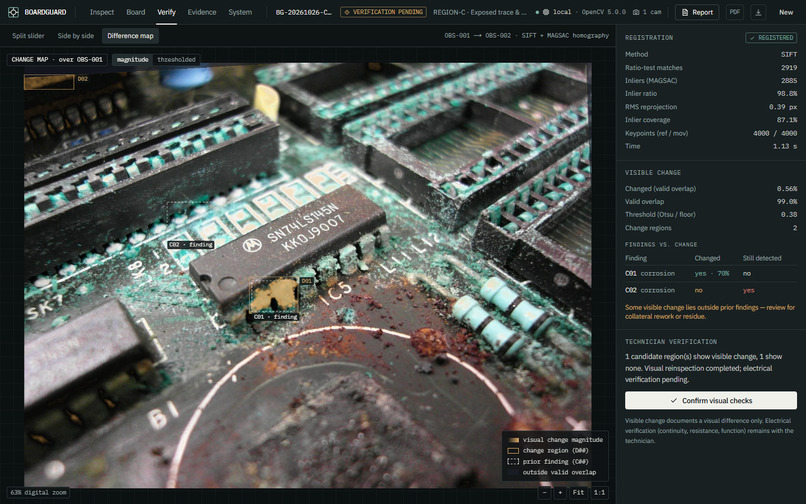Screen dimensions: 806x504
Task: Select the Verify tab
Action: (x=167, y=12)
